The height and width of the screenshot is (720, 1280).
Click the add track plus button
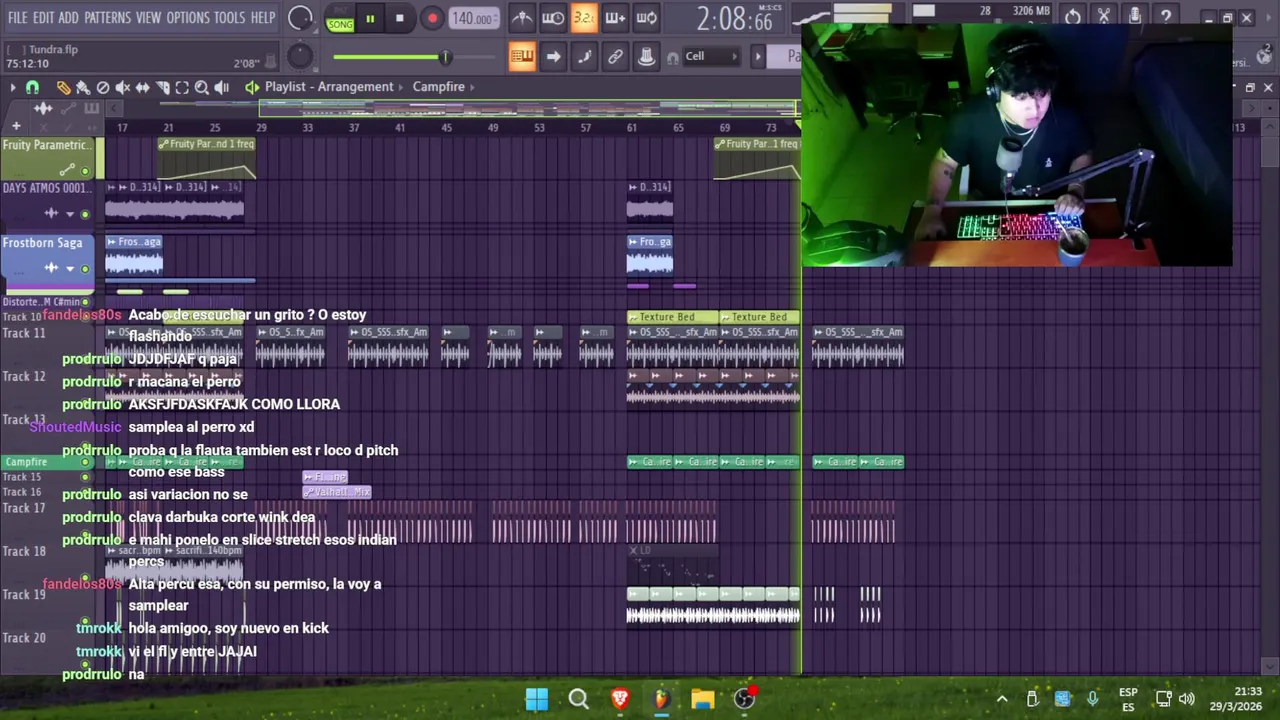16,126
